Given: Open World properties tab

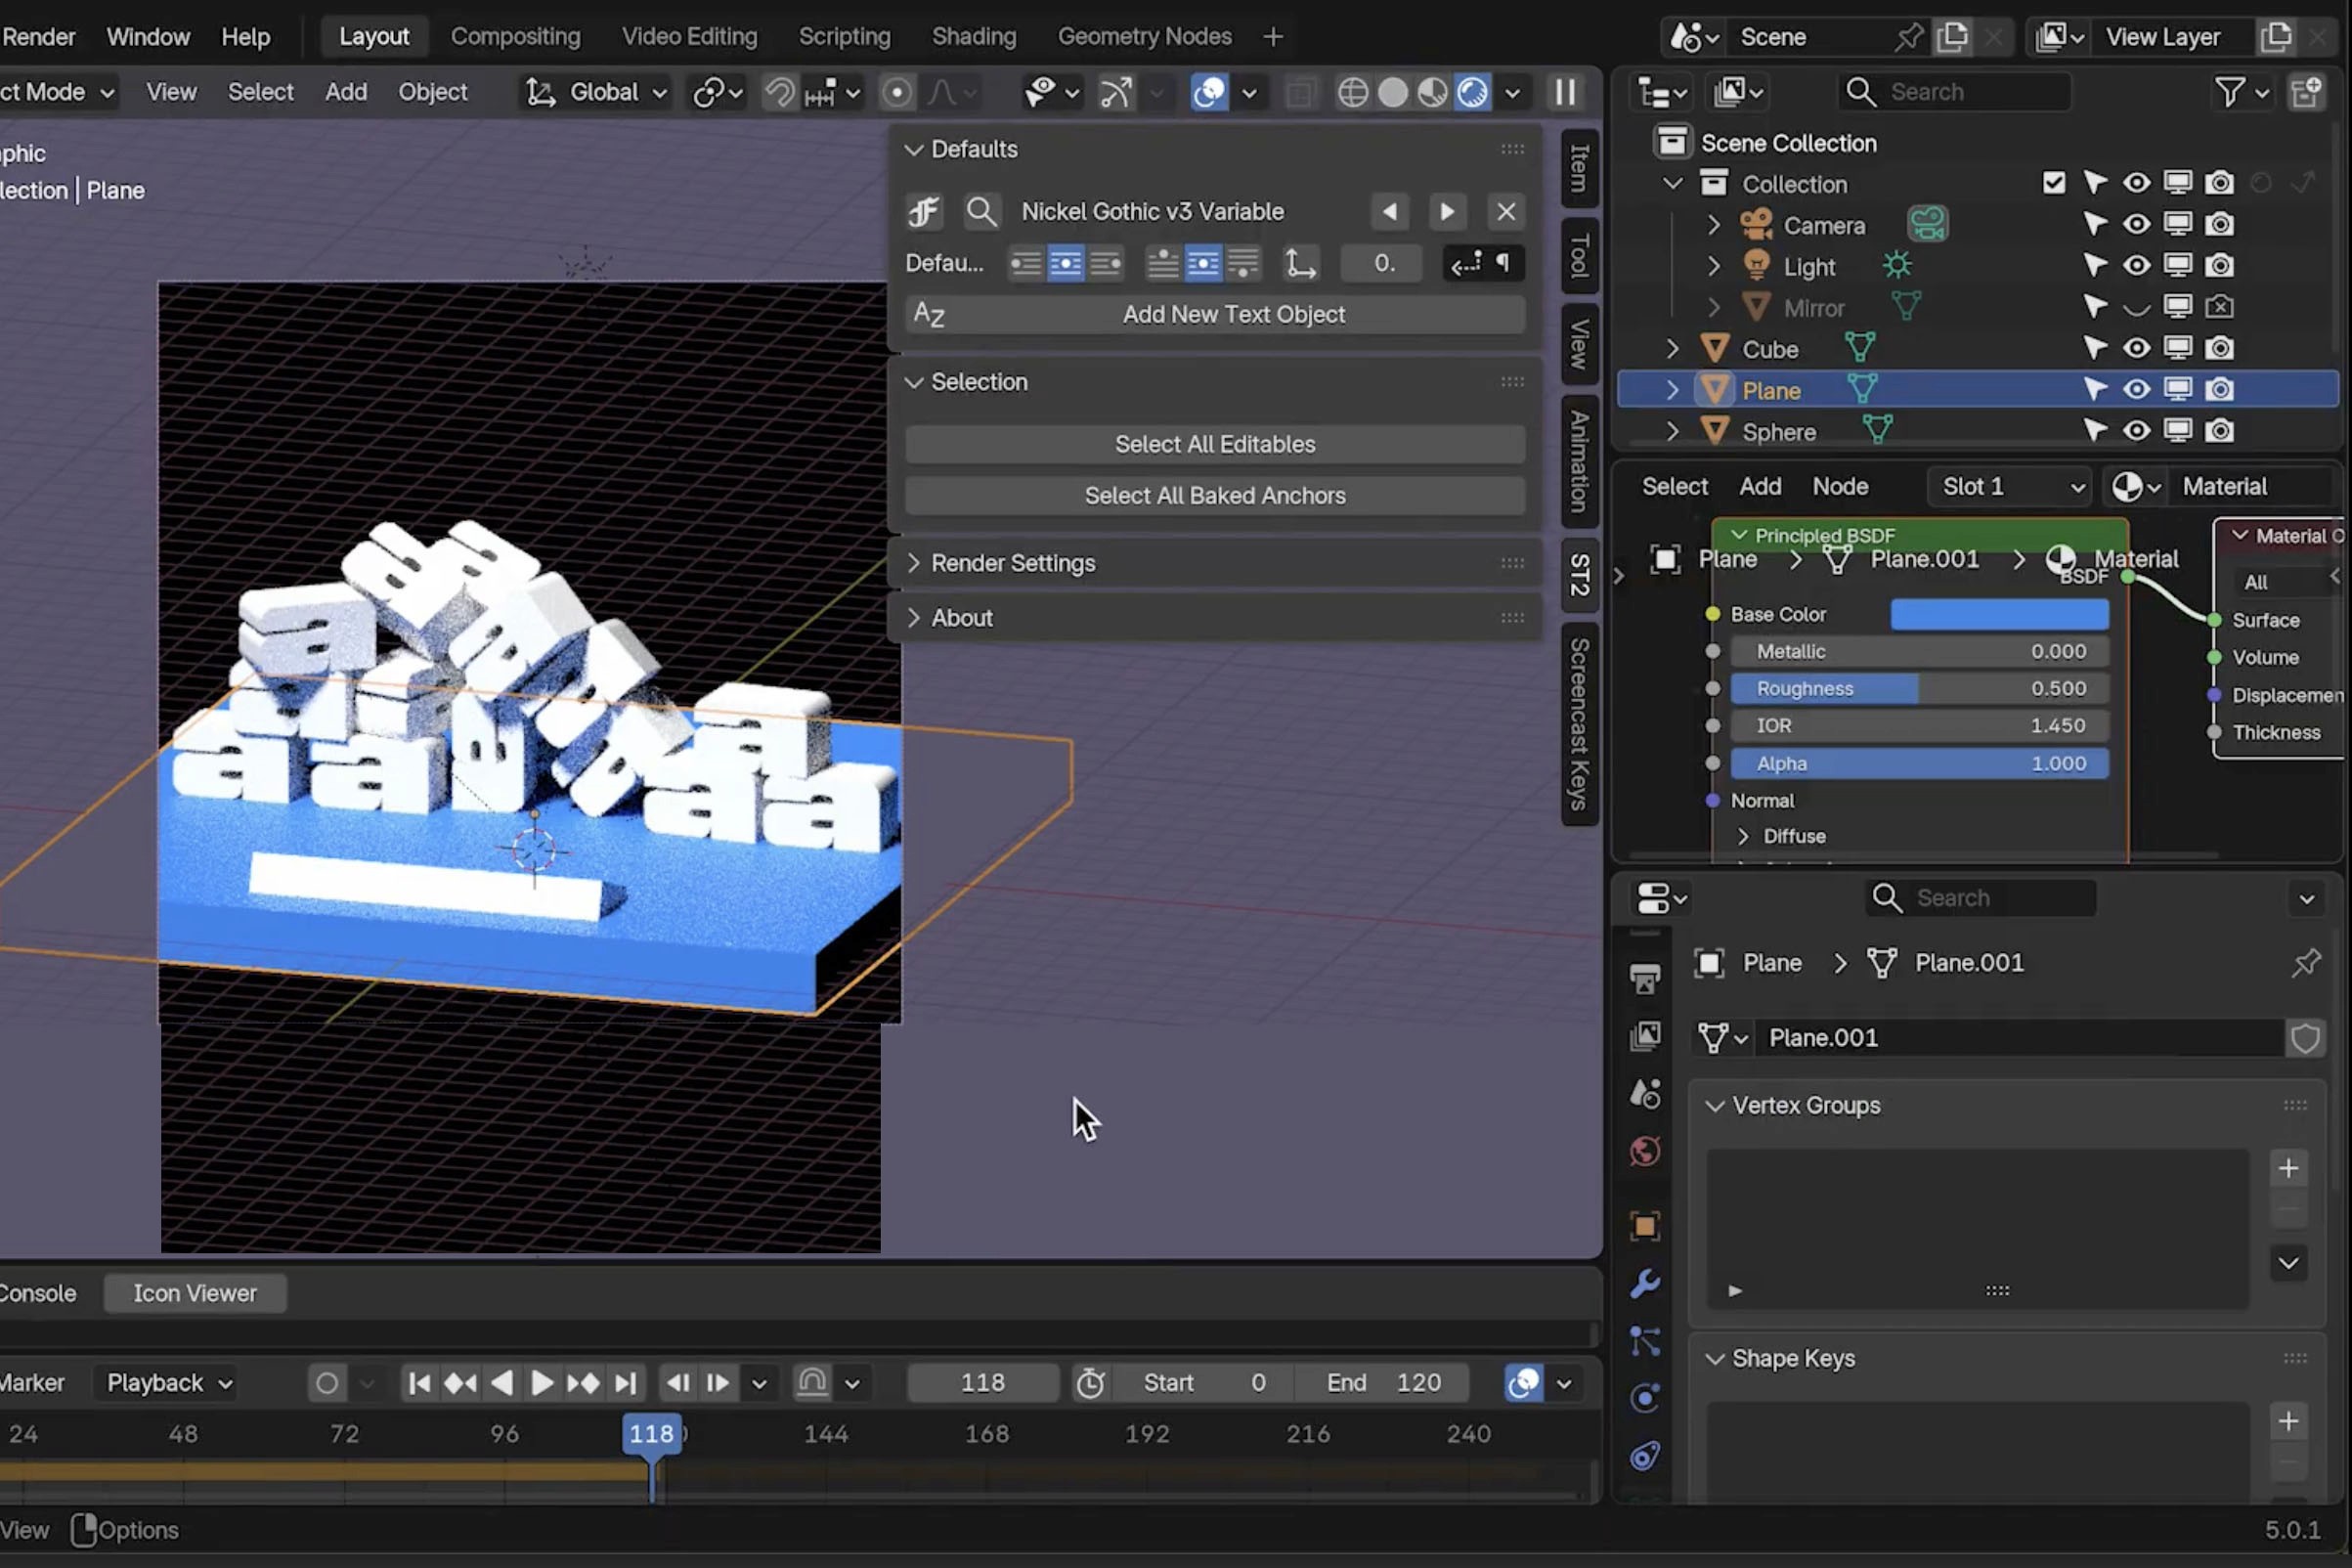Looking at the screenshot, I should click(x=1645, y=1151).
